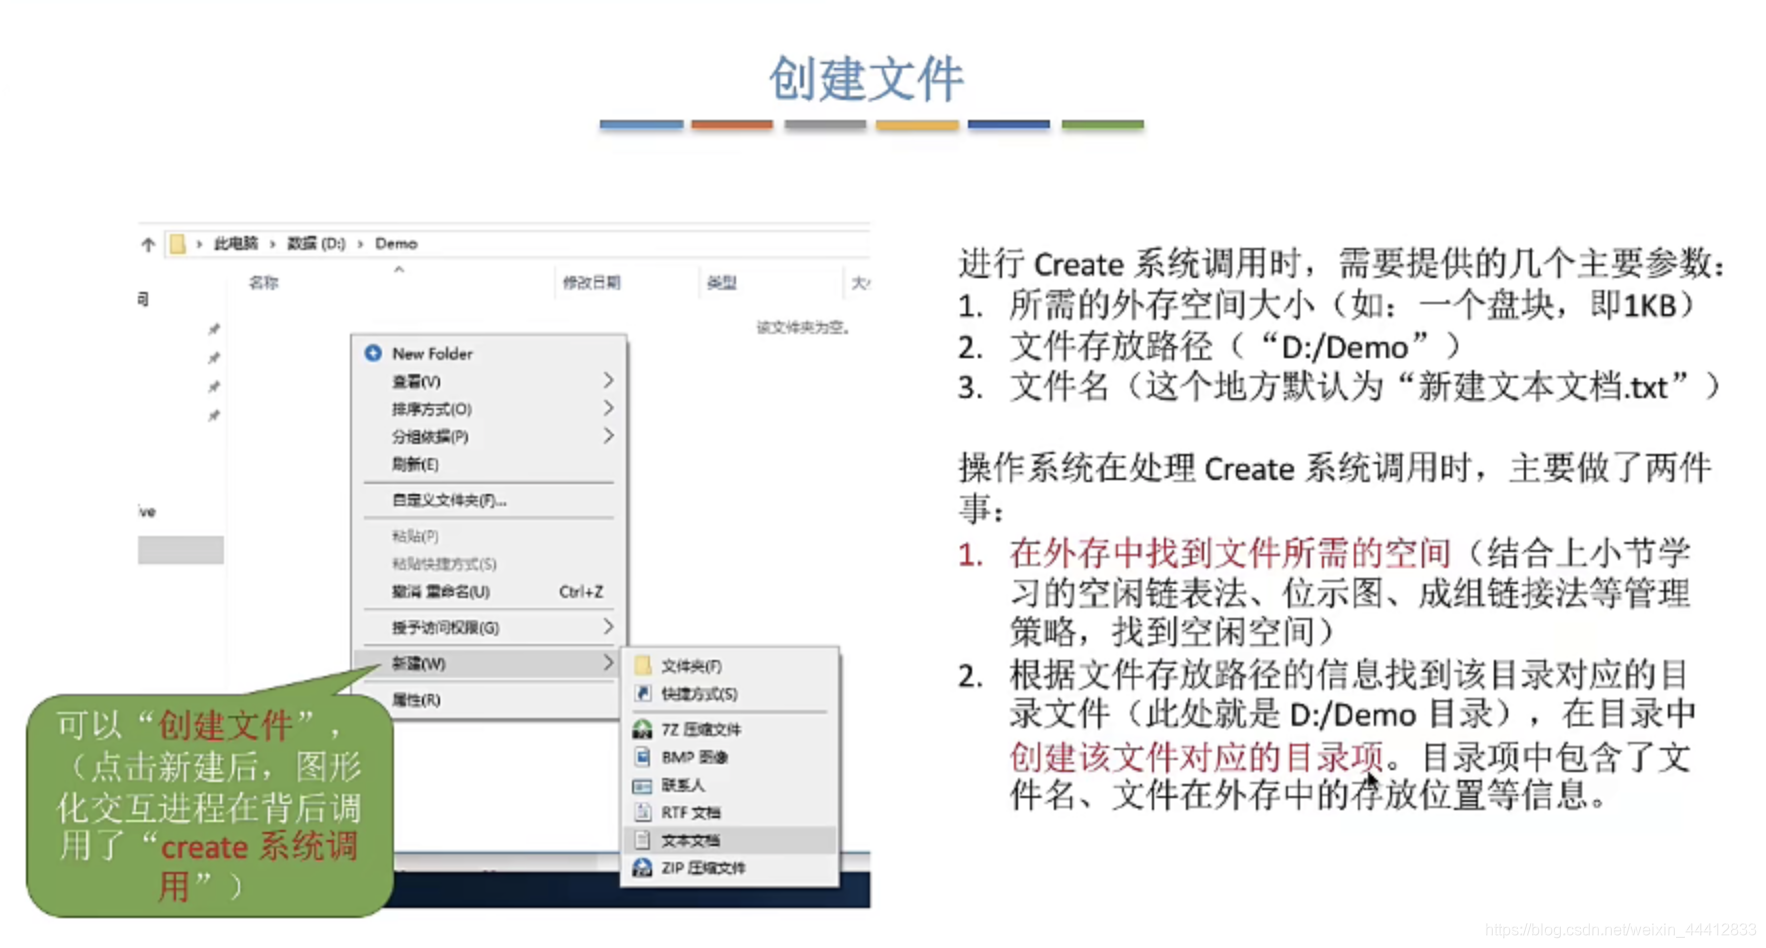This screenshot has width=1766, height=948.
Task: Open the 新建(W) menu entry
Action: [x=489, y=663]
